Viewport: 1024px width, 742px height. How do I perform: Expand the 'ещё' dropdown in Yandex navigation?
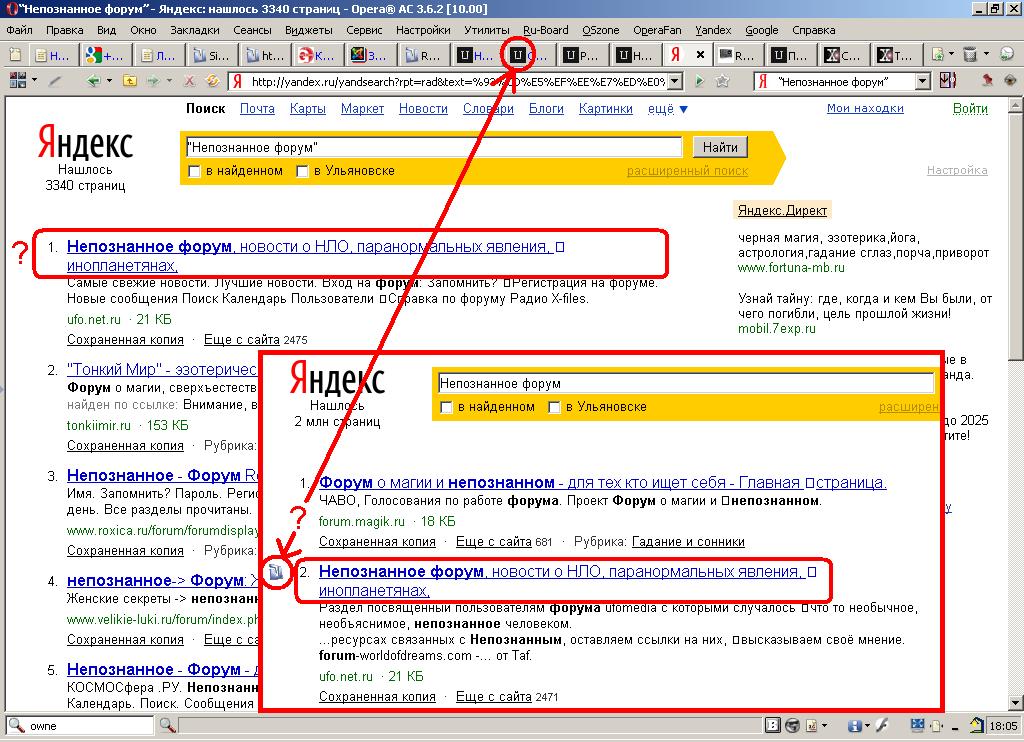point(667,109)
